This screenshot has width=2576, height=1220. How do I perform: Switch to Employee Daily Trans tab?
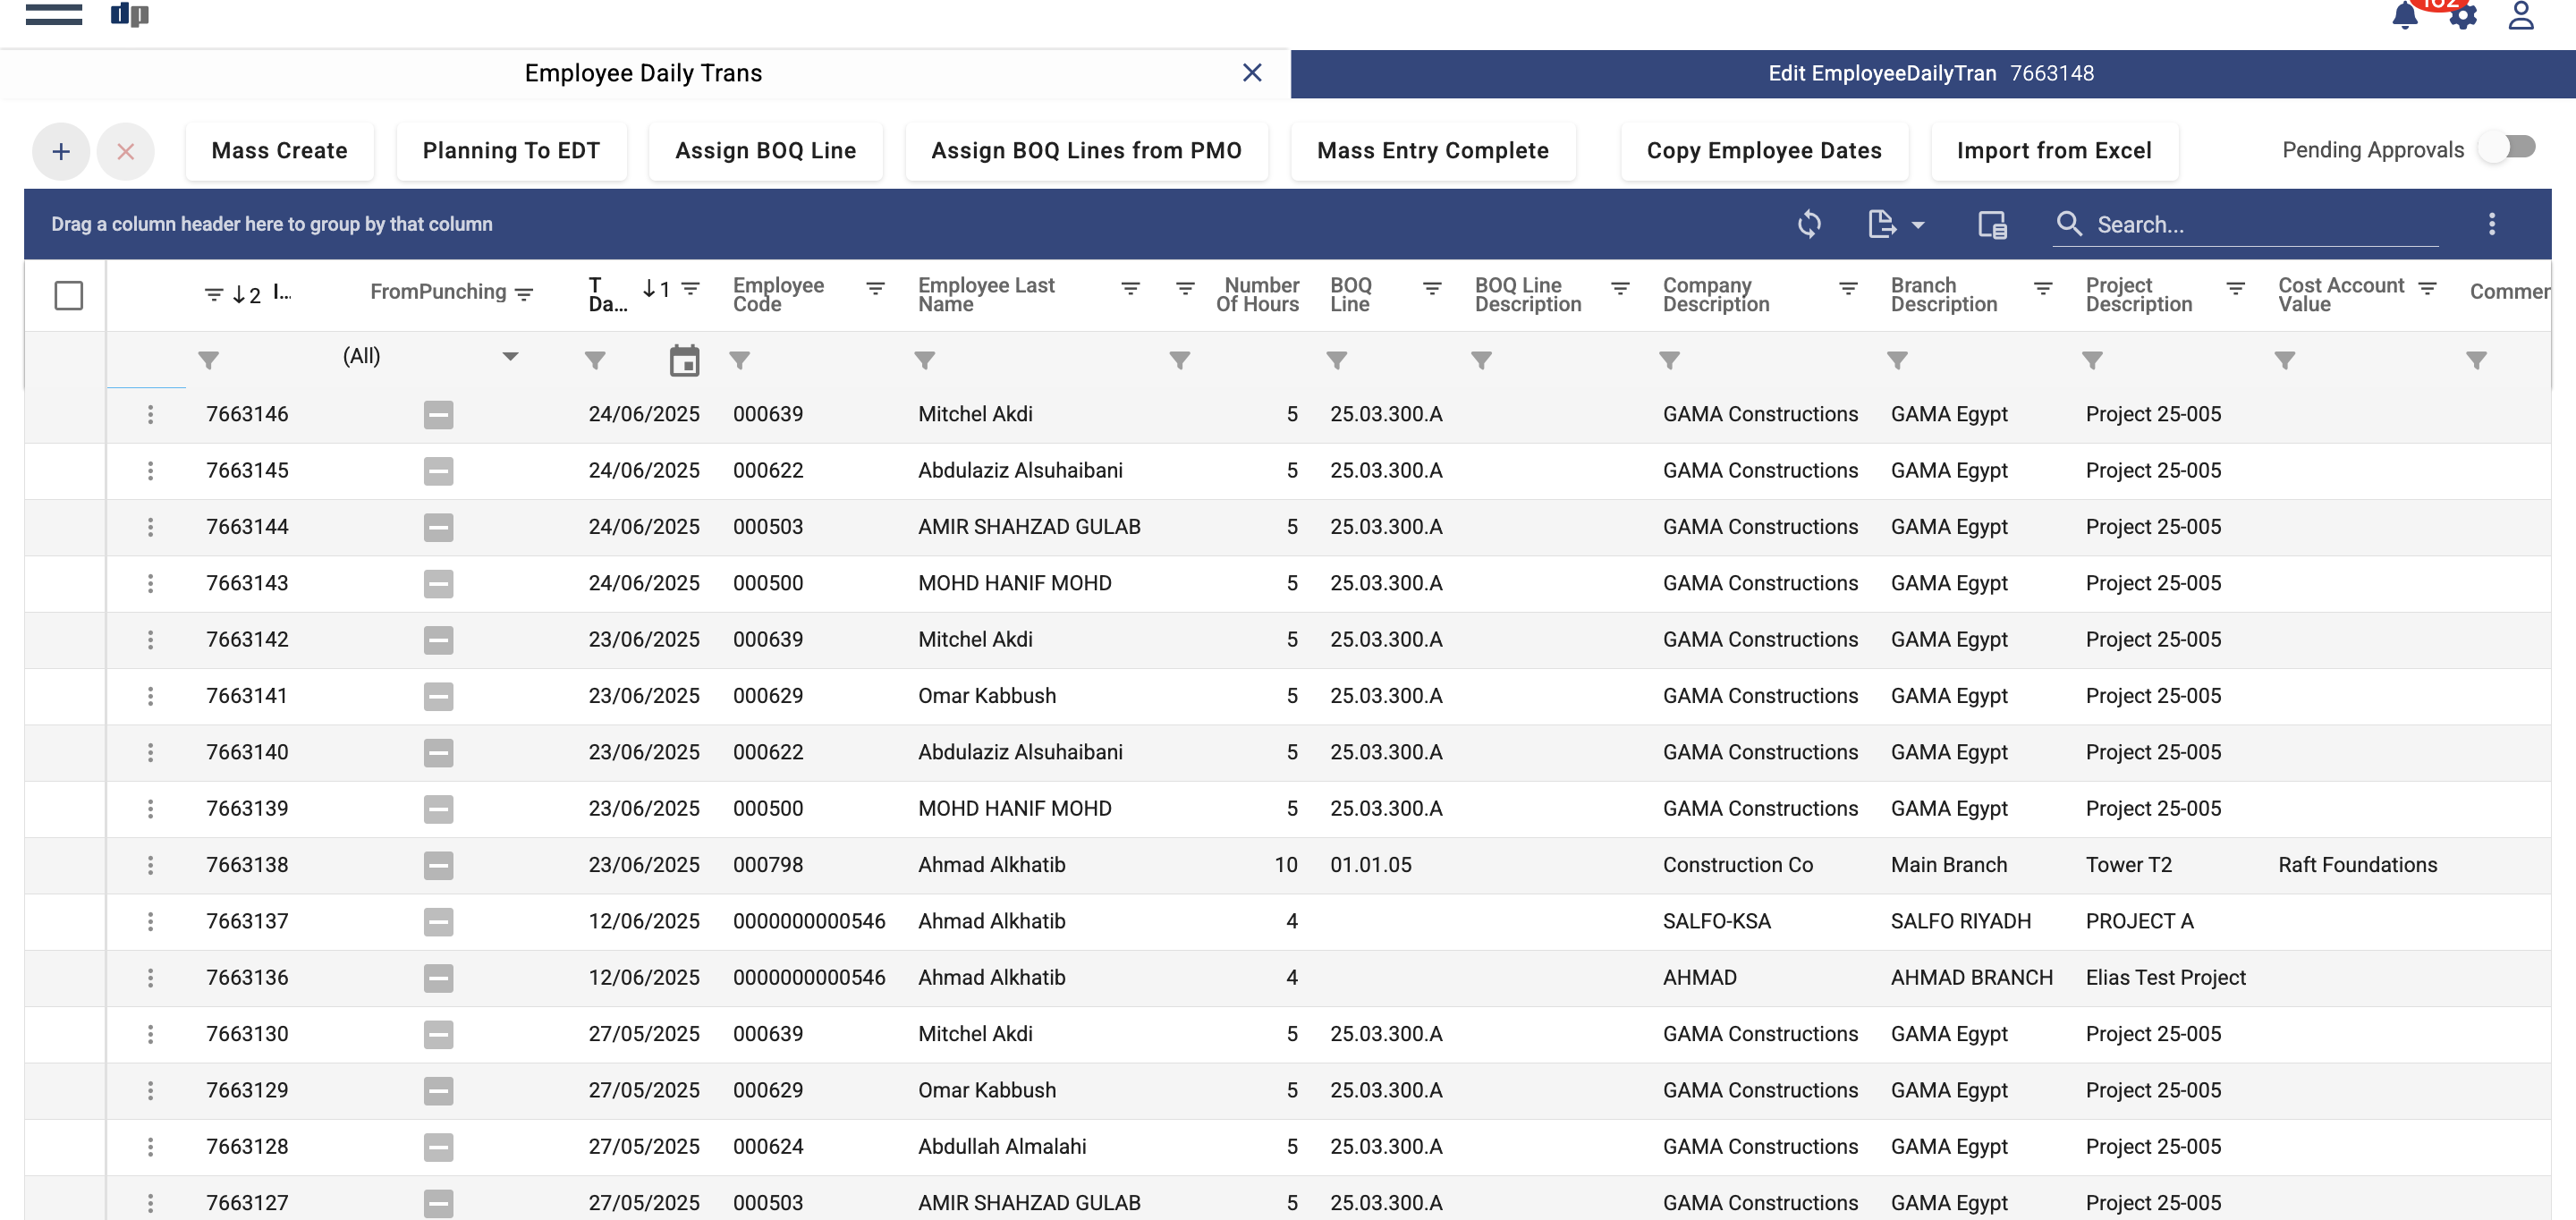[643, 73]
